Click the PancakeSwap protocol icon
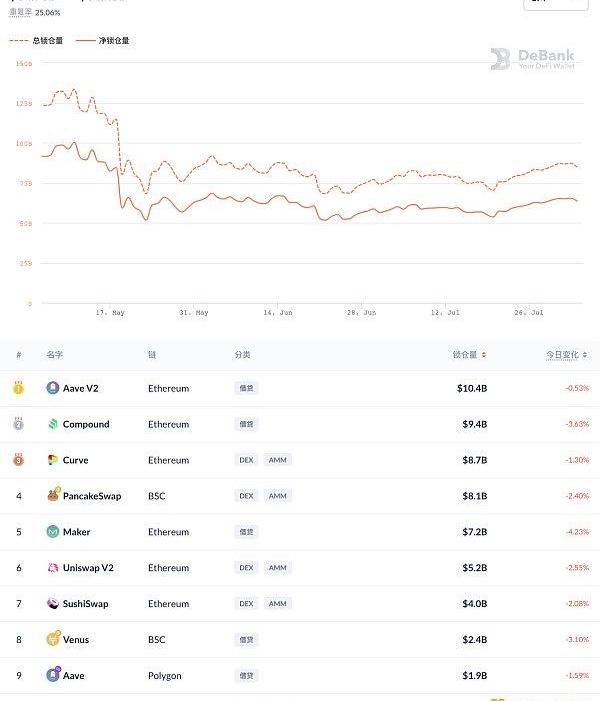 (53, 496)
